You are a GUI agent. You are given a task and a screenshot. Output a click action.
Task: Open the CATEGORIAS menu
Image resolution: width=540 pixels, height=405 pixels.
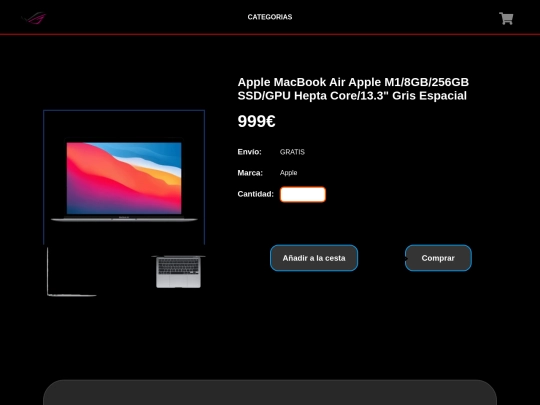[270, 17]
